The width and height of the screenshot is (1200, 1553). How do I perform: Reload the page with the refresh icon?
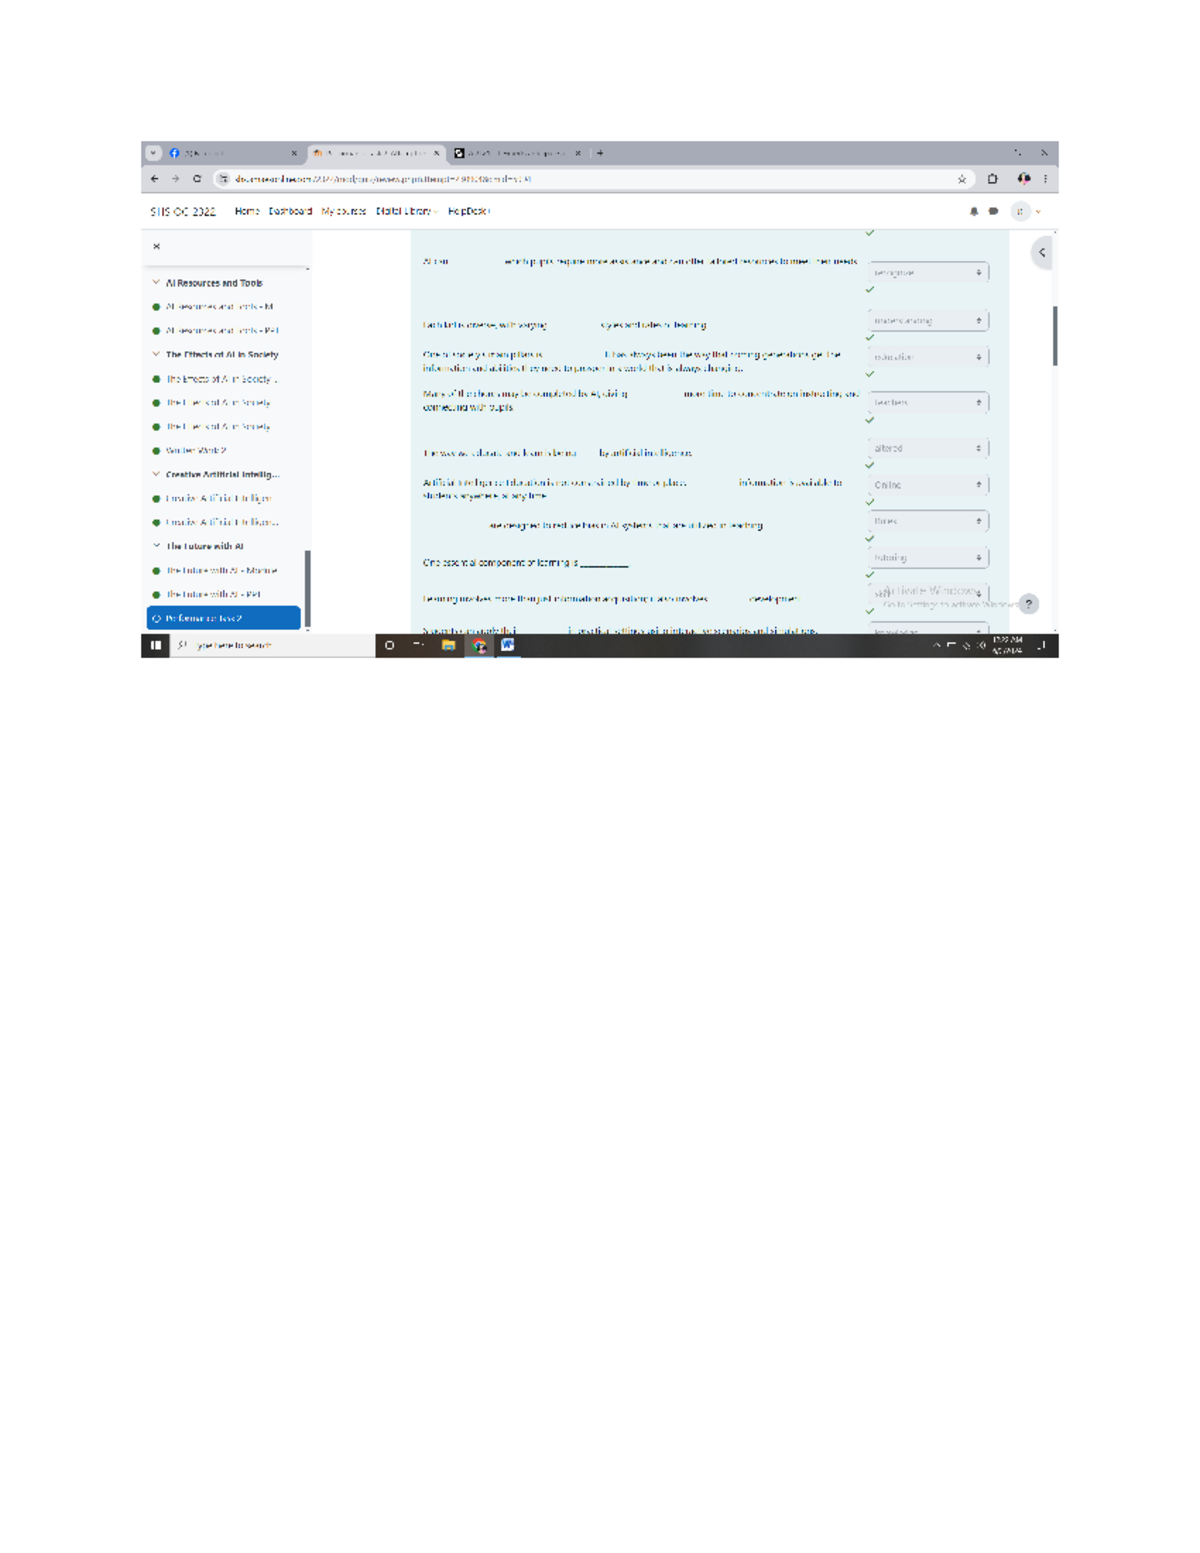click(x=197, y=179)
